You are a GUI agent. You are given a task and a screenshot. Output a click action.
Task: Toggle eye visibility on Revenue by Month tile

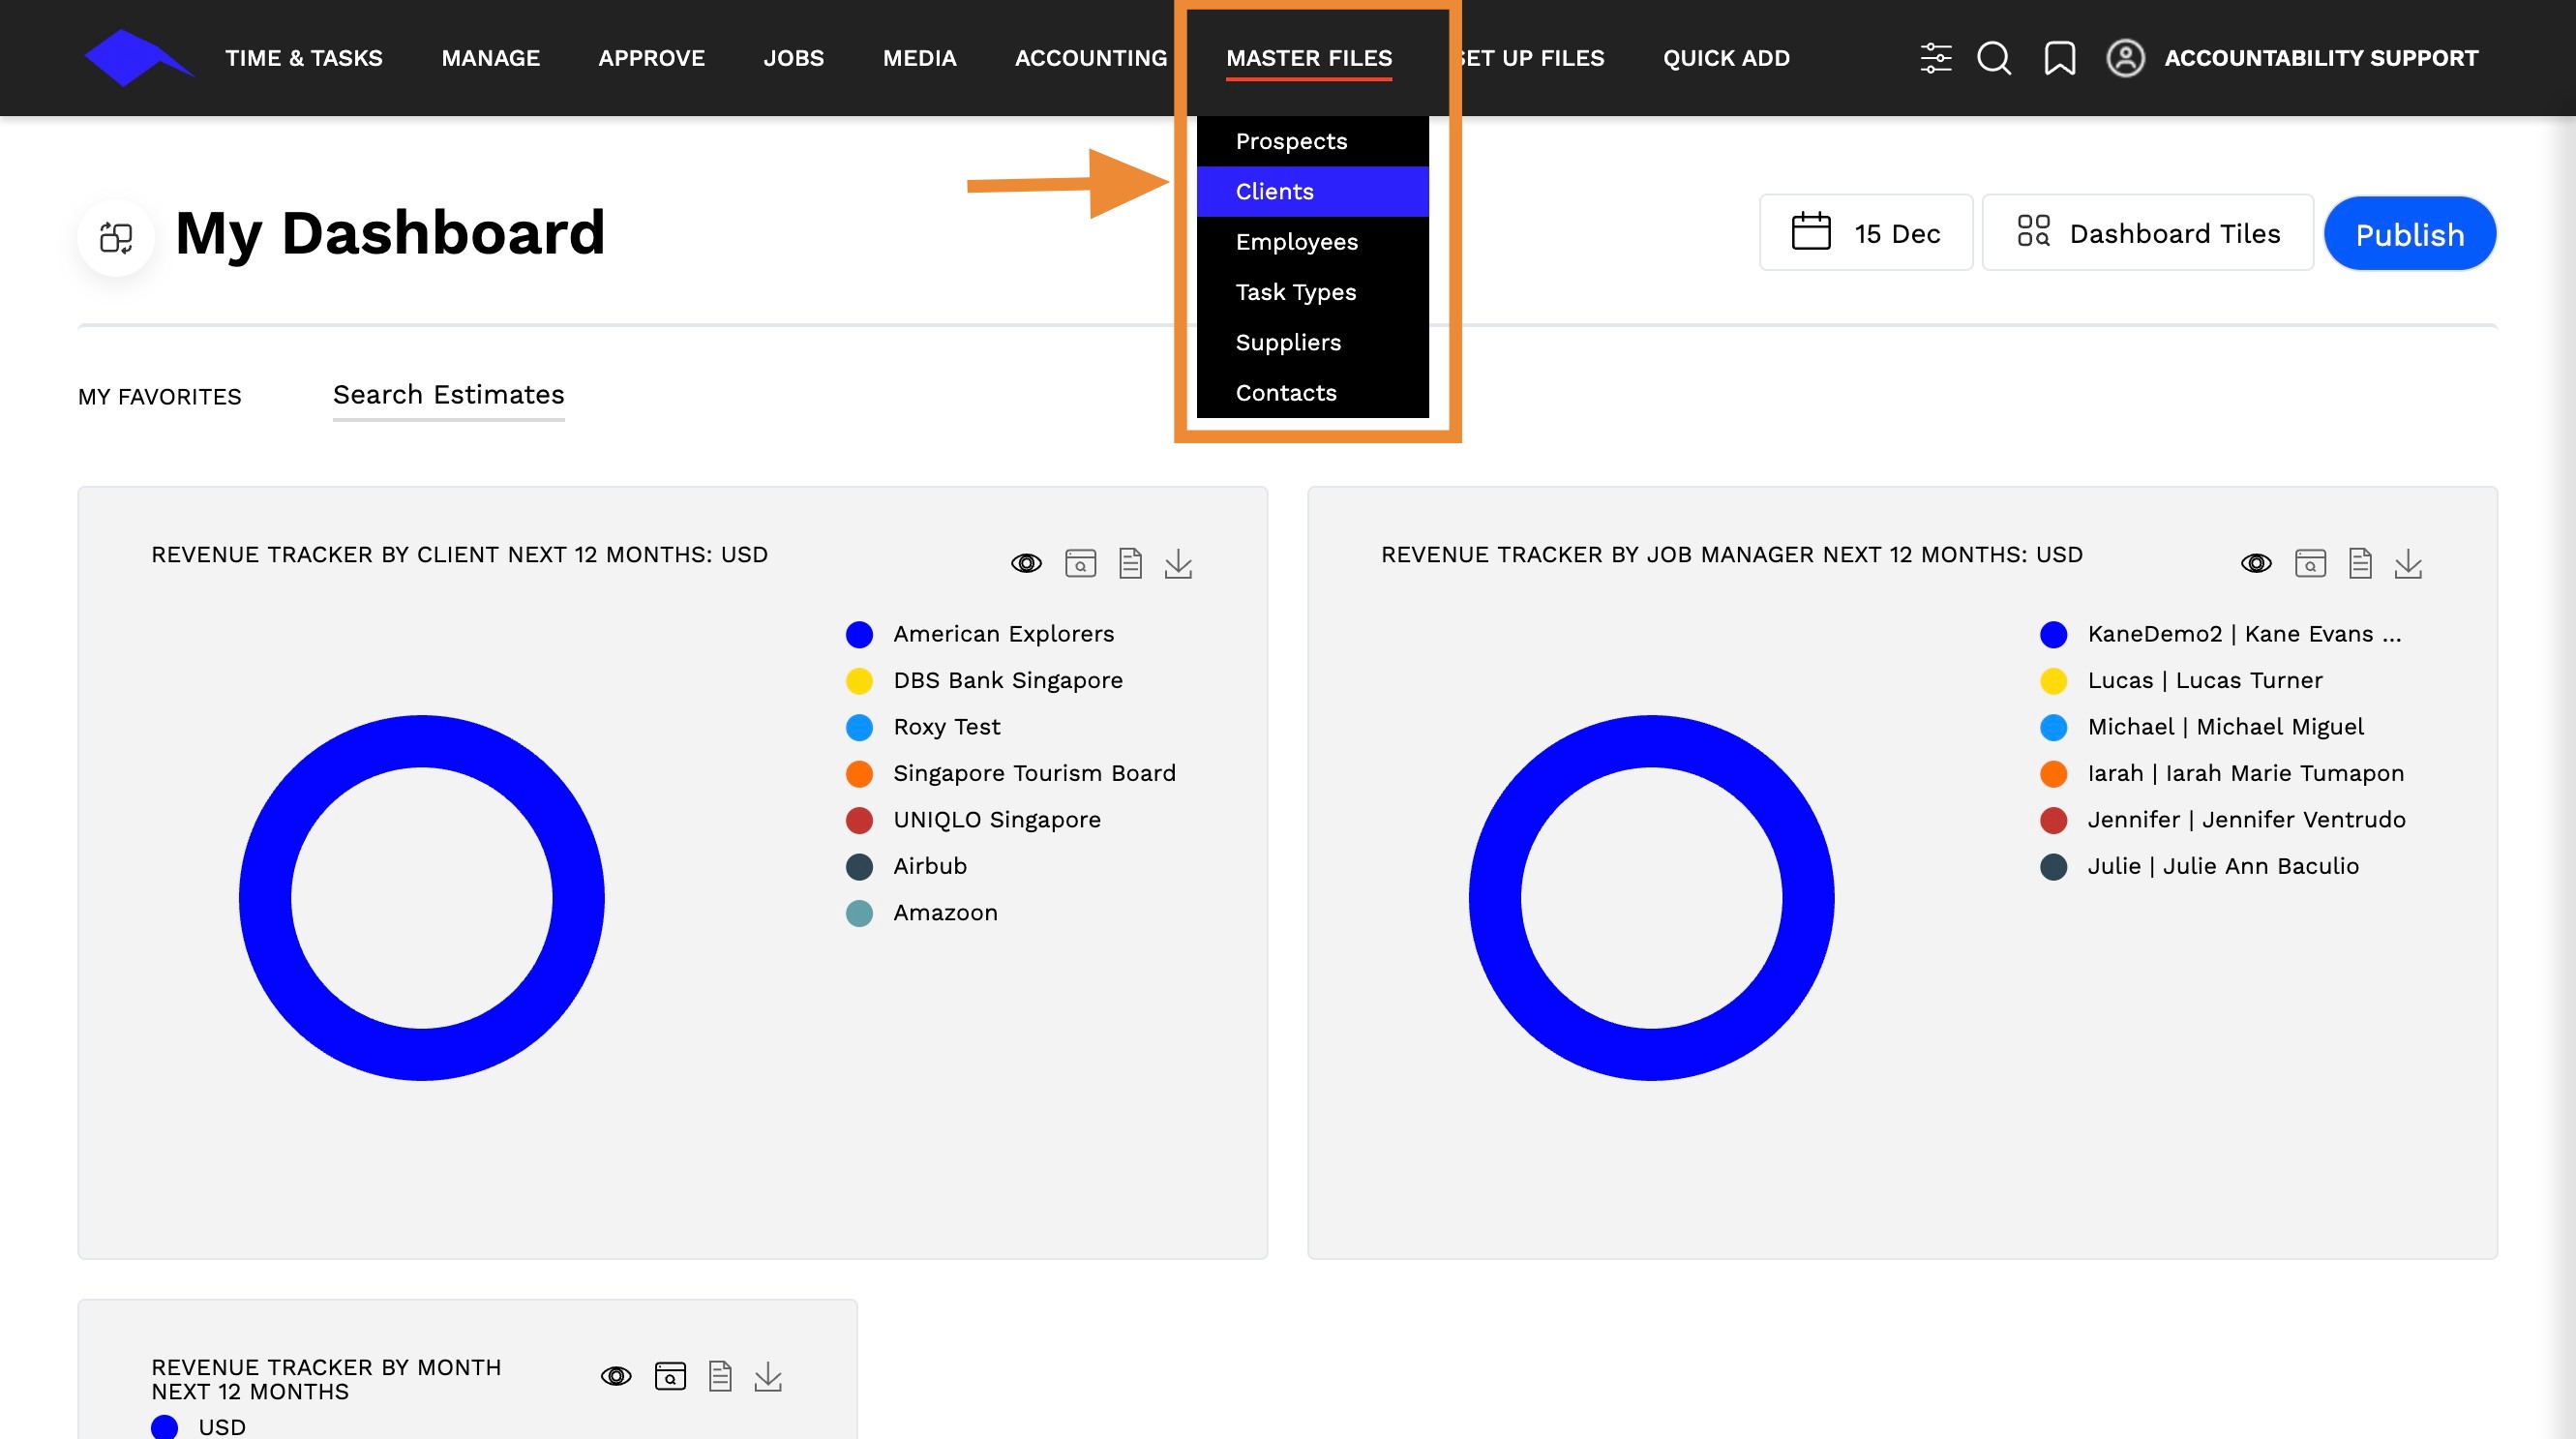click(616, 1377)
